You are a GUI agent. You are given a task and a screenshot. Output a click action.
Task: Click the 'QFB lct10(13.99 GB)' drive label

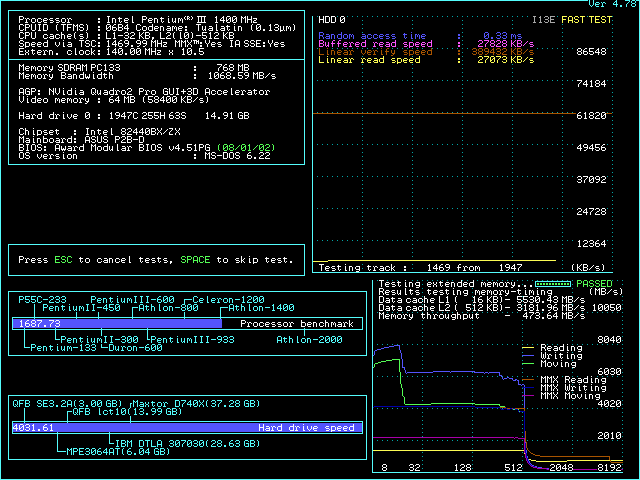click(127, 412)
